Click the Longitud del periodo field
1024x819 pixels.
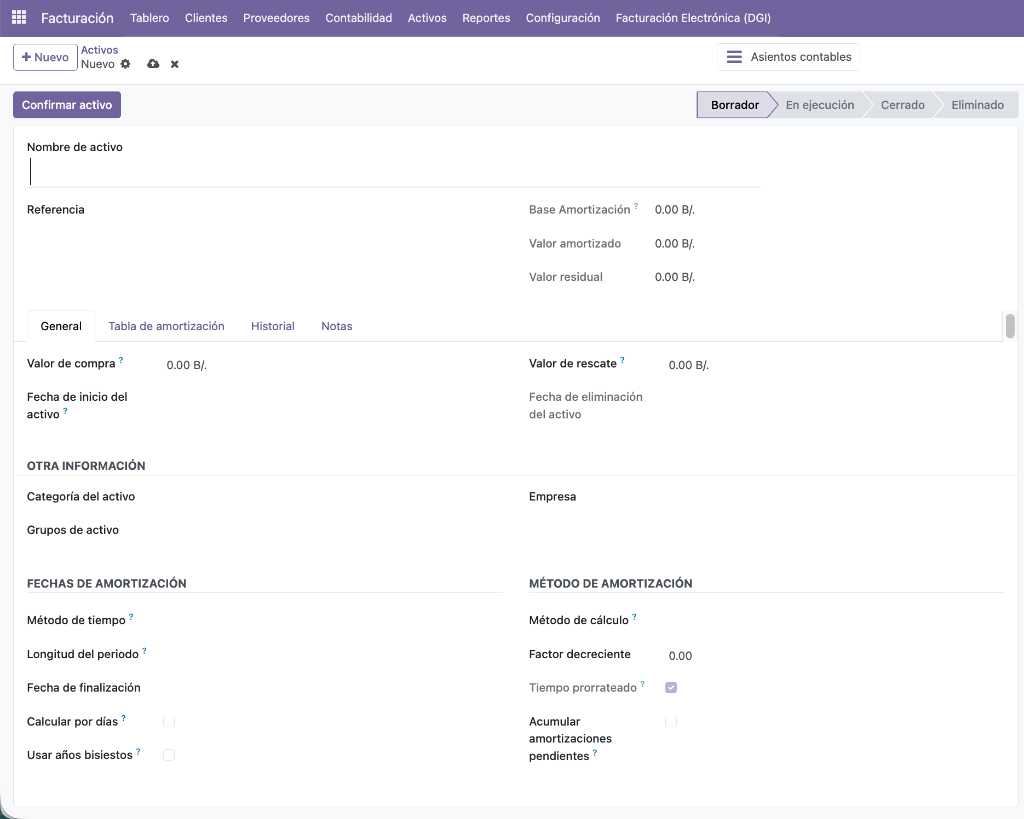click(334, 654)
